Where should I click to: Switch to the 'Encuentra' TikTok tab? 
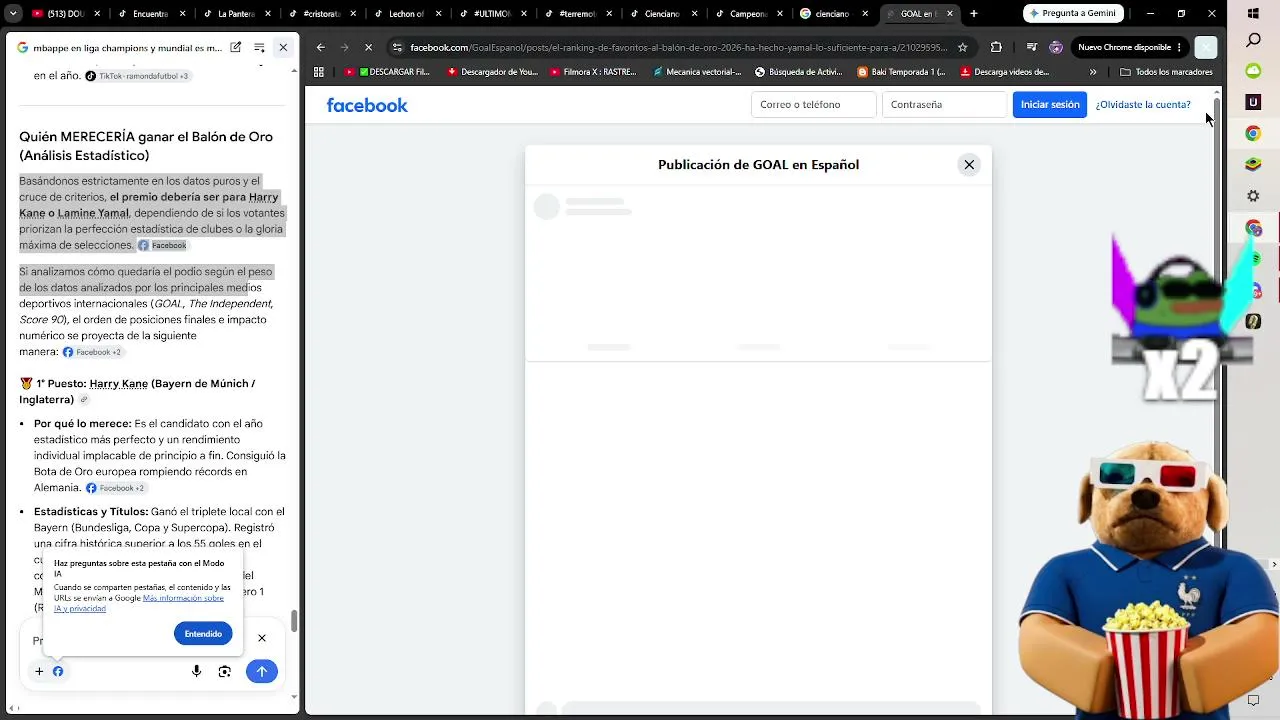(150, 14)
